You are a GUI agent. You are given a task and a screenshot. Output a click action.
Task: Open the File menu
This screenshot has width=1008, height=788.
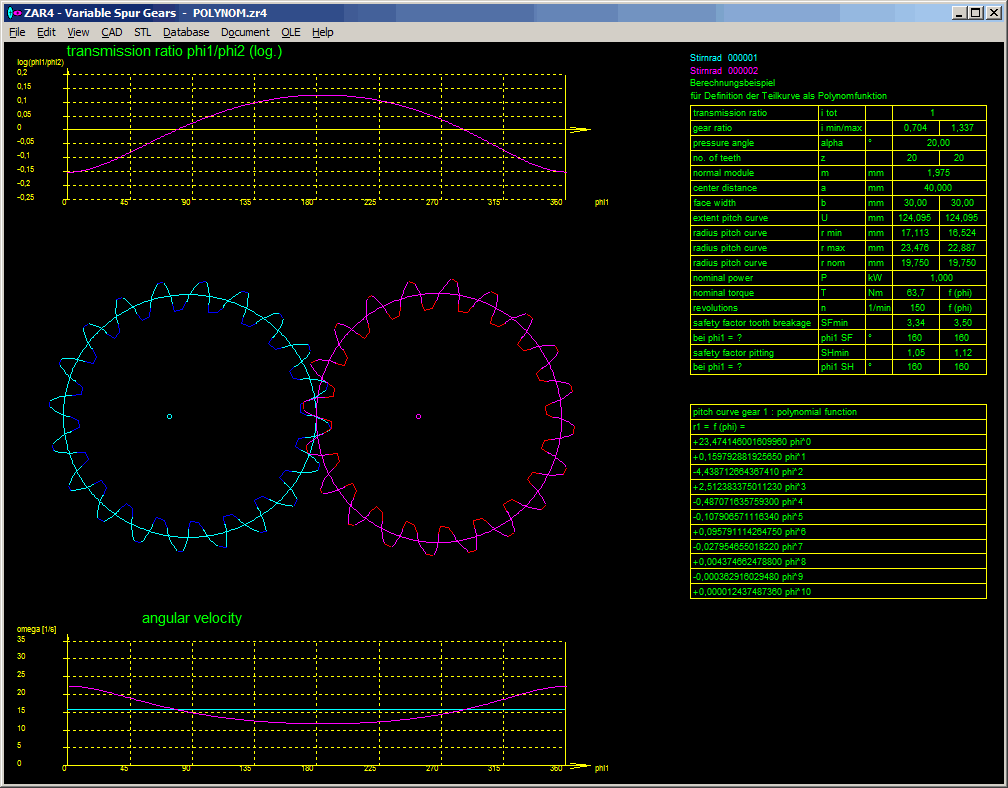17,32
